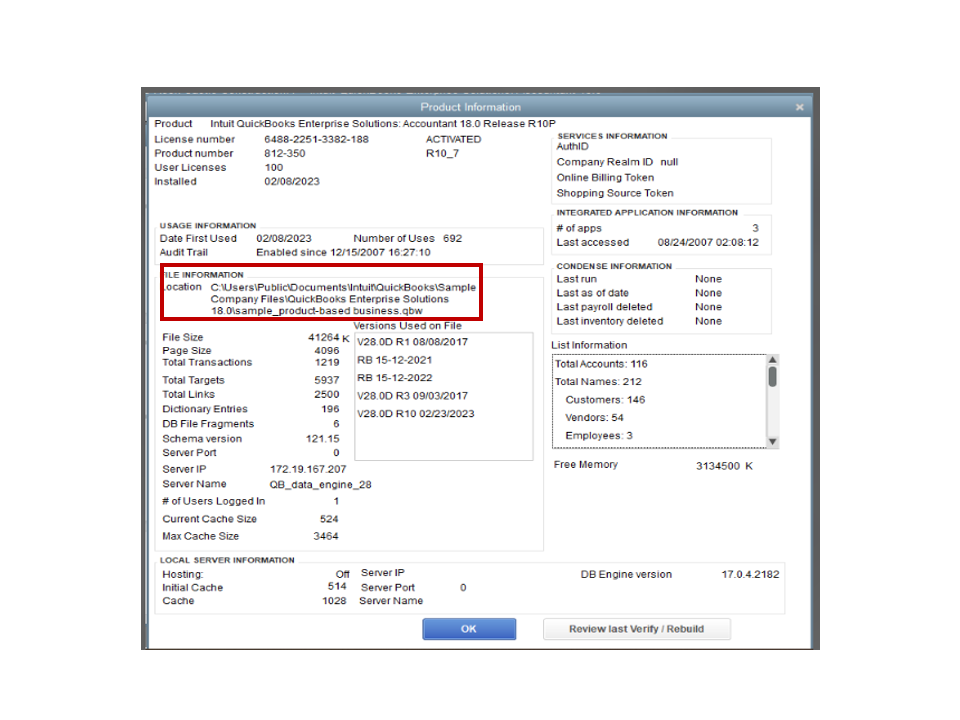
Task: Click the Page Size value 4096
Action: [x=327, y=351]
